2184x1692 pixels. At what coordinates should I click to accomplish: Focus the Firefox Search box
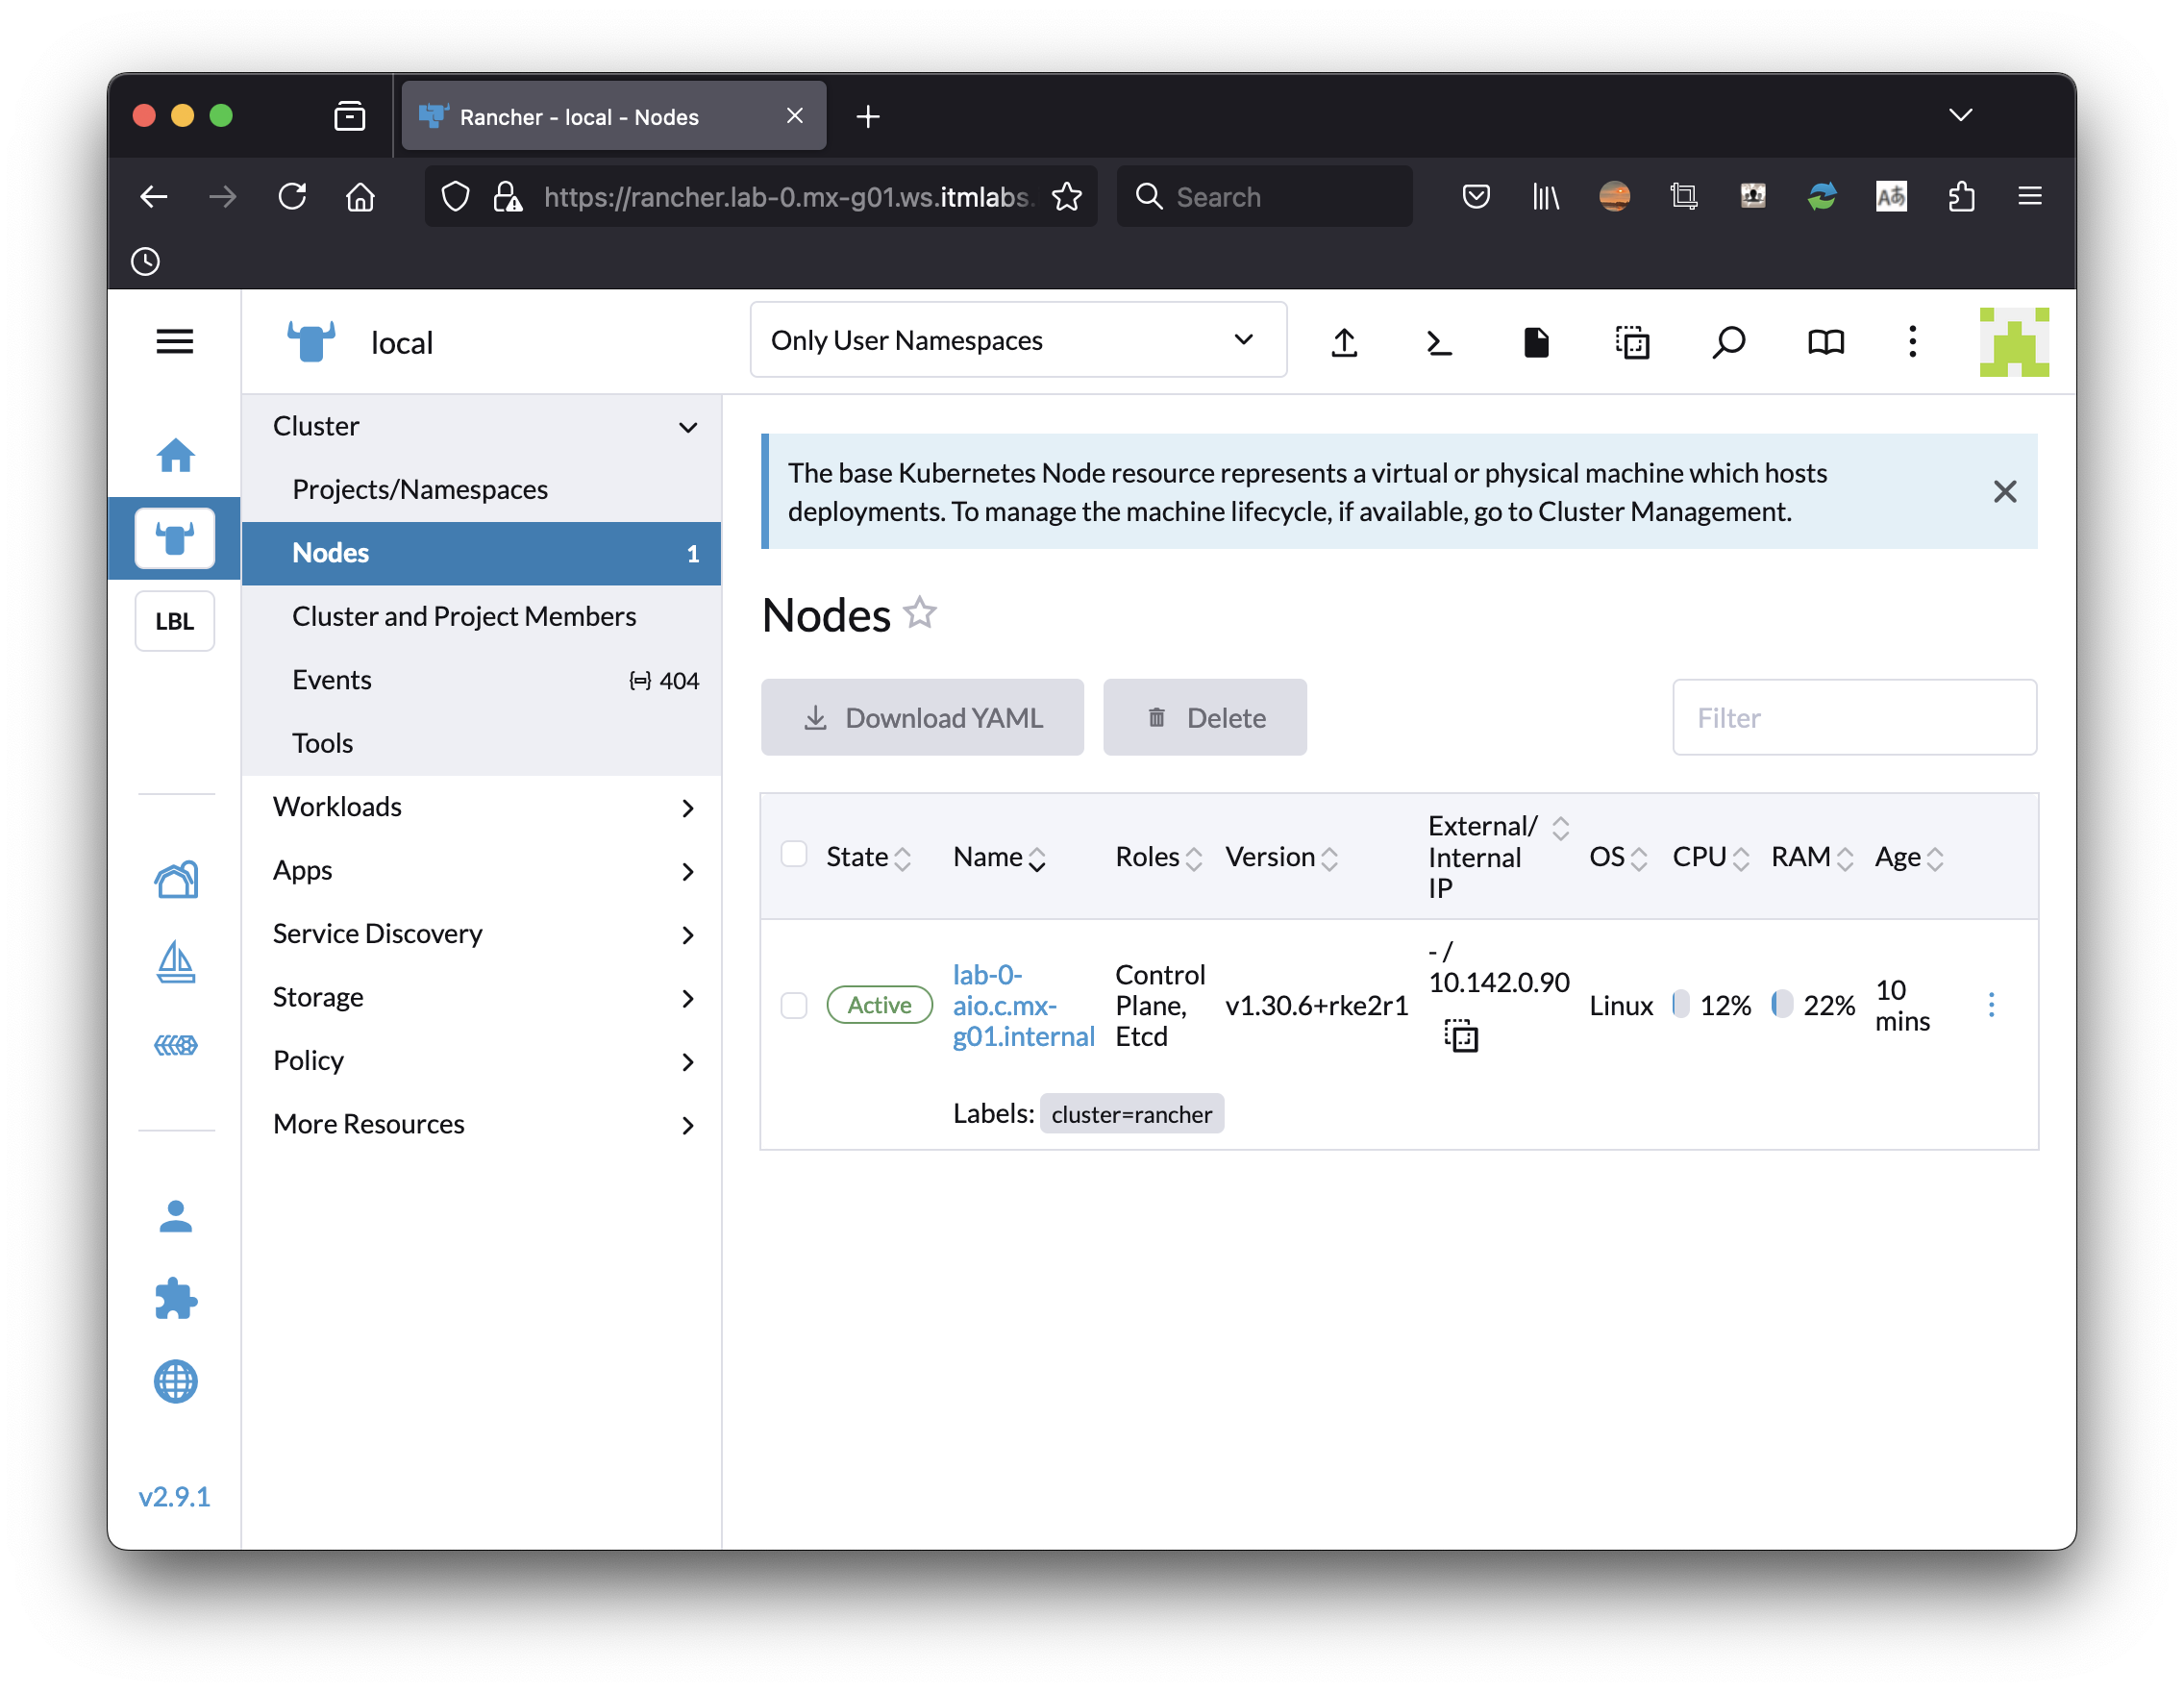click(x=1264, y=196)
